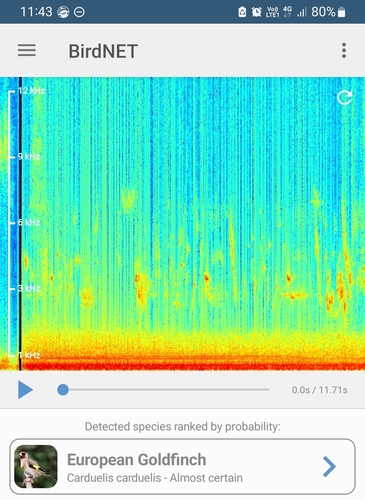Image resolution: width=365 pixels, height=500 pixels.
Task: Tap the do-not-disturb status icon
Action: click(x=79, y=12)
